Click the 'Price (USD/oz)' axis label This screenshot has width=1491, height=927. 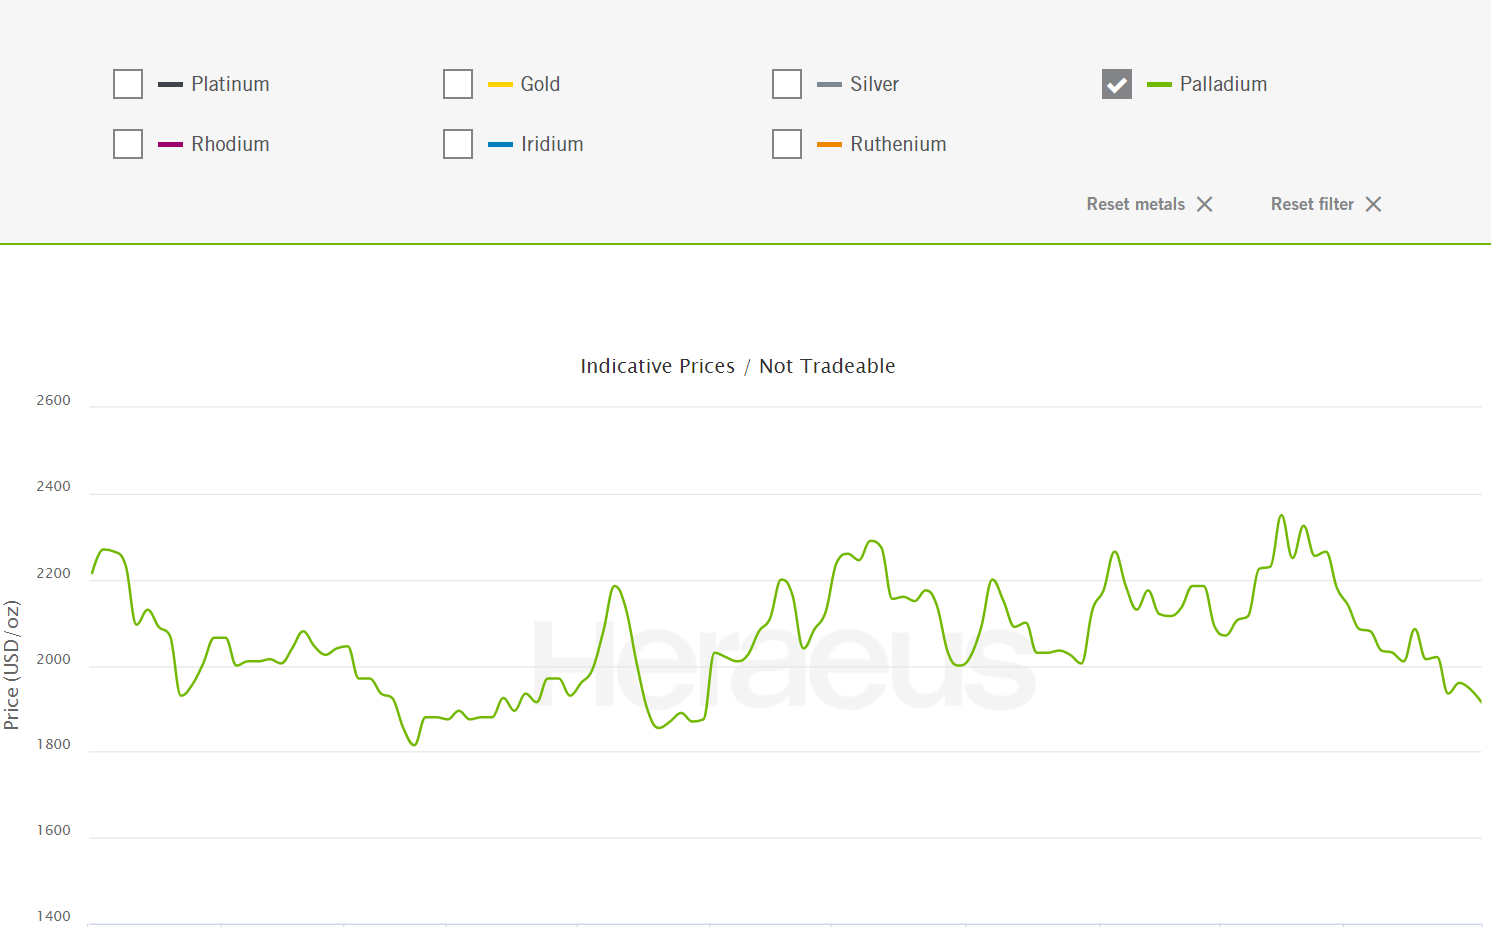pos(12,665)
